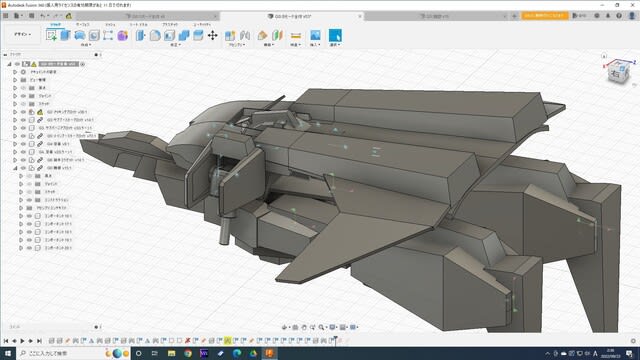
Task: Select the Joint tool in Assemble
Action: tap(245, 36)
